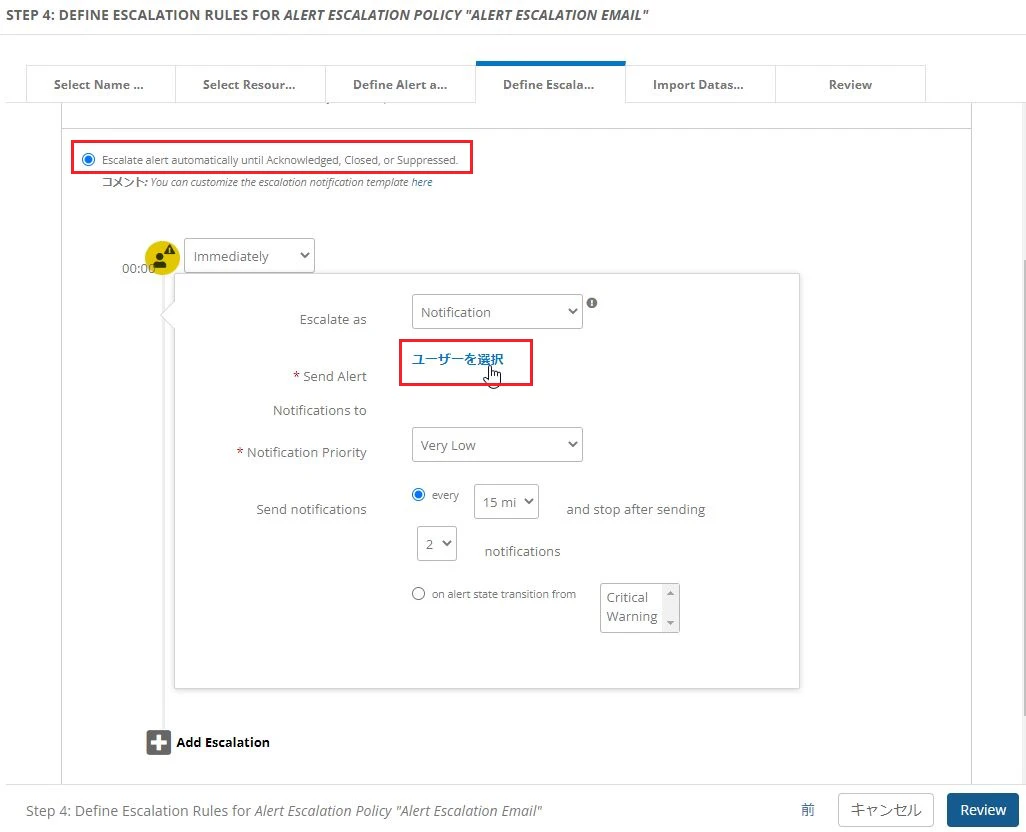
Task: Click the blue Review button
Action: coord(983,810)
